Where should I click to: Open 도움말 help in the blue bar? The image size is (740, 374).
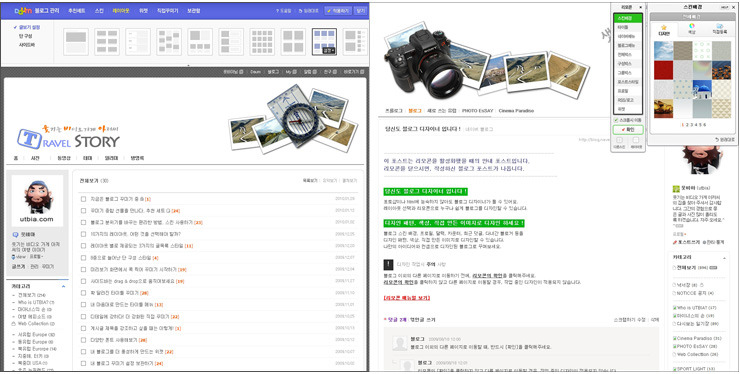click(284, 10)
